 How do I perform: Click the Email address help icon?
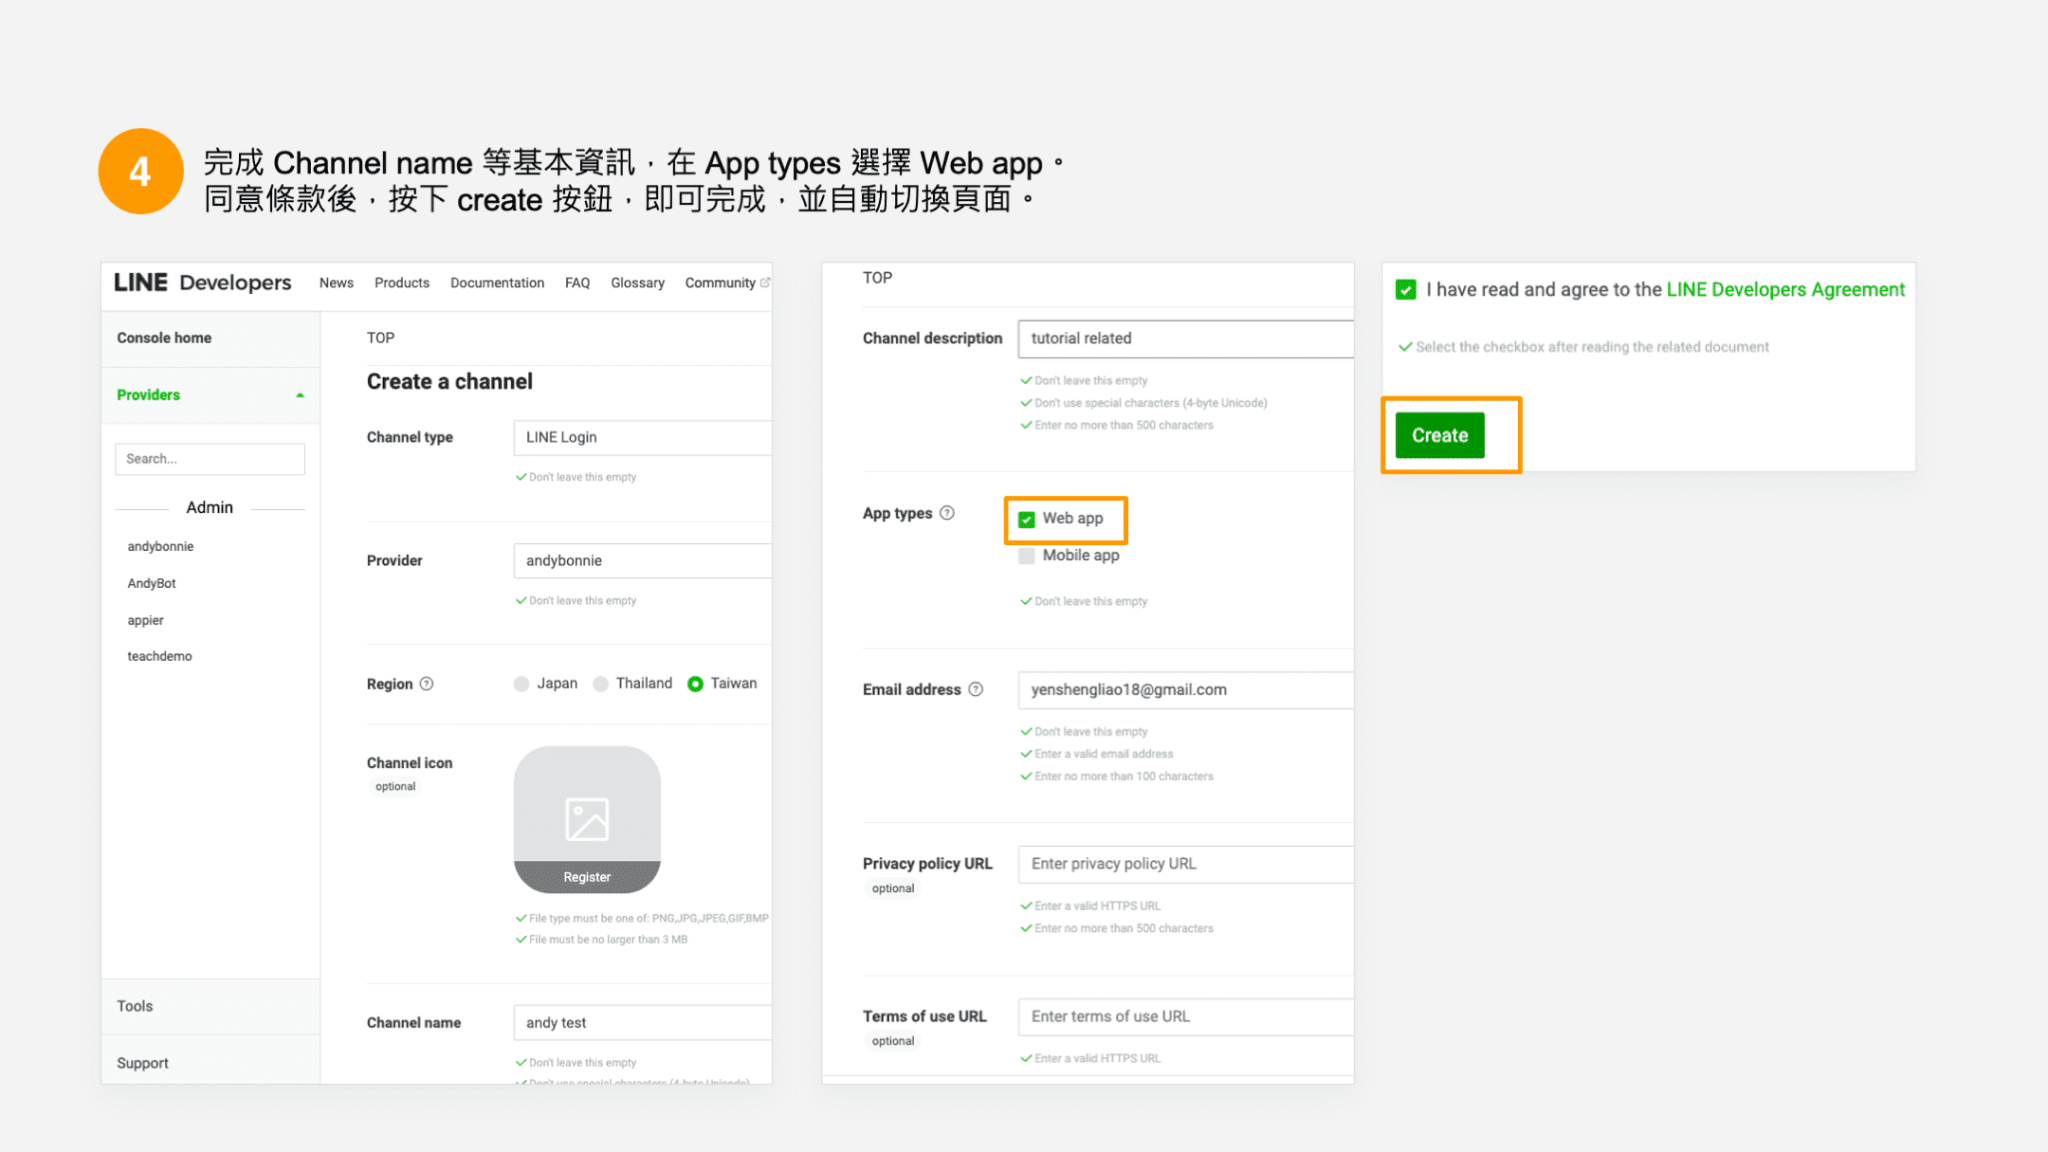(976, 689)
